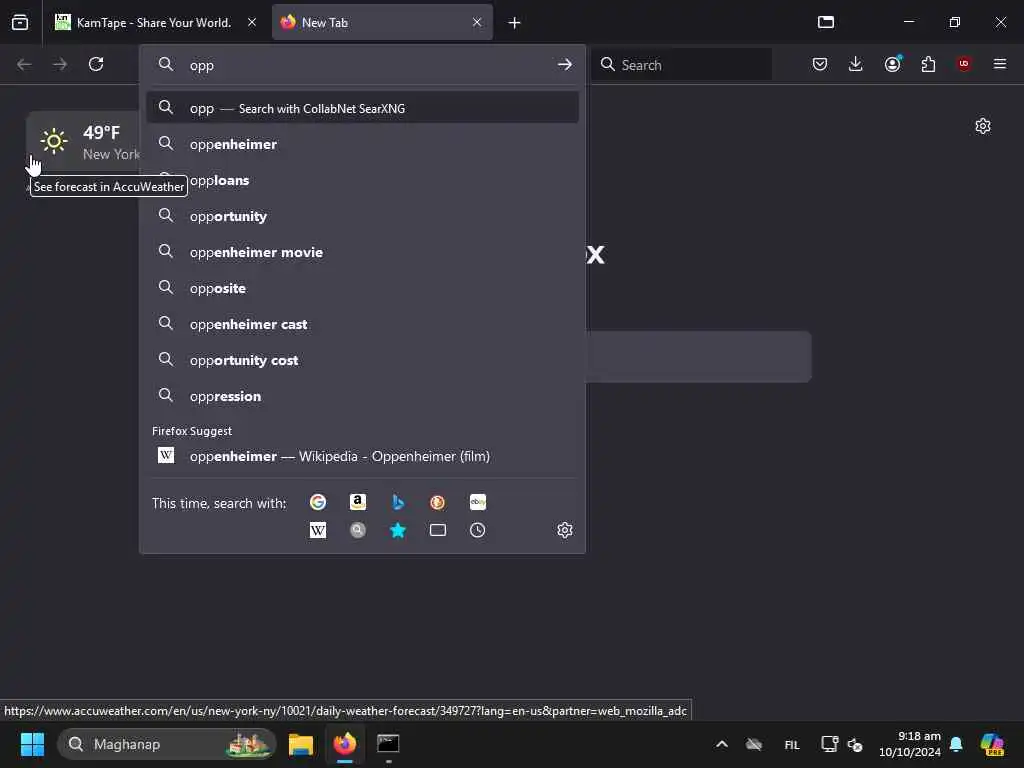Open search settings gear in dropdown
1024x768 pixels.
(565, 530)
